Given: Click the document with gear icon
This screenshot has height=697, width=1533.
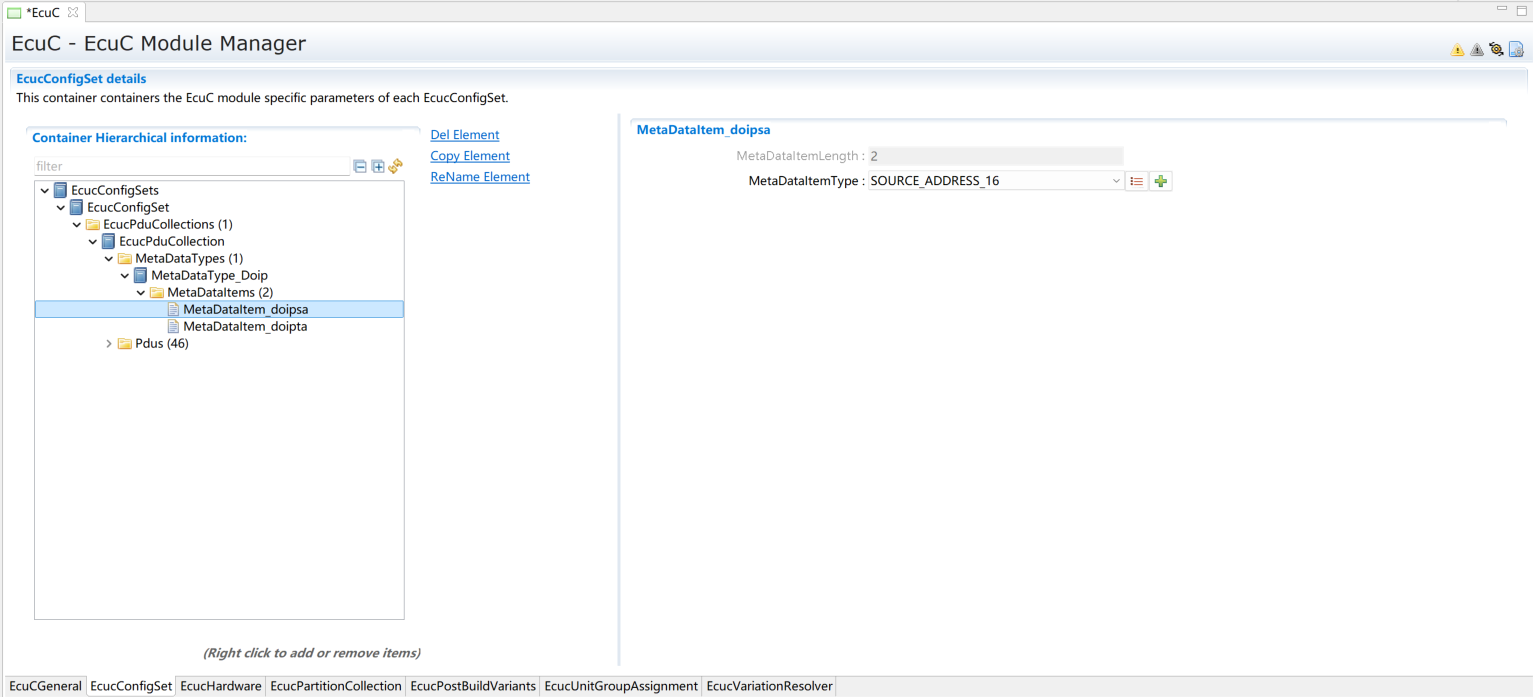Looking at the screenshot, I should [1516, 49].
